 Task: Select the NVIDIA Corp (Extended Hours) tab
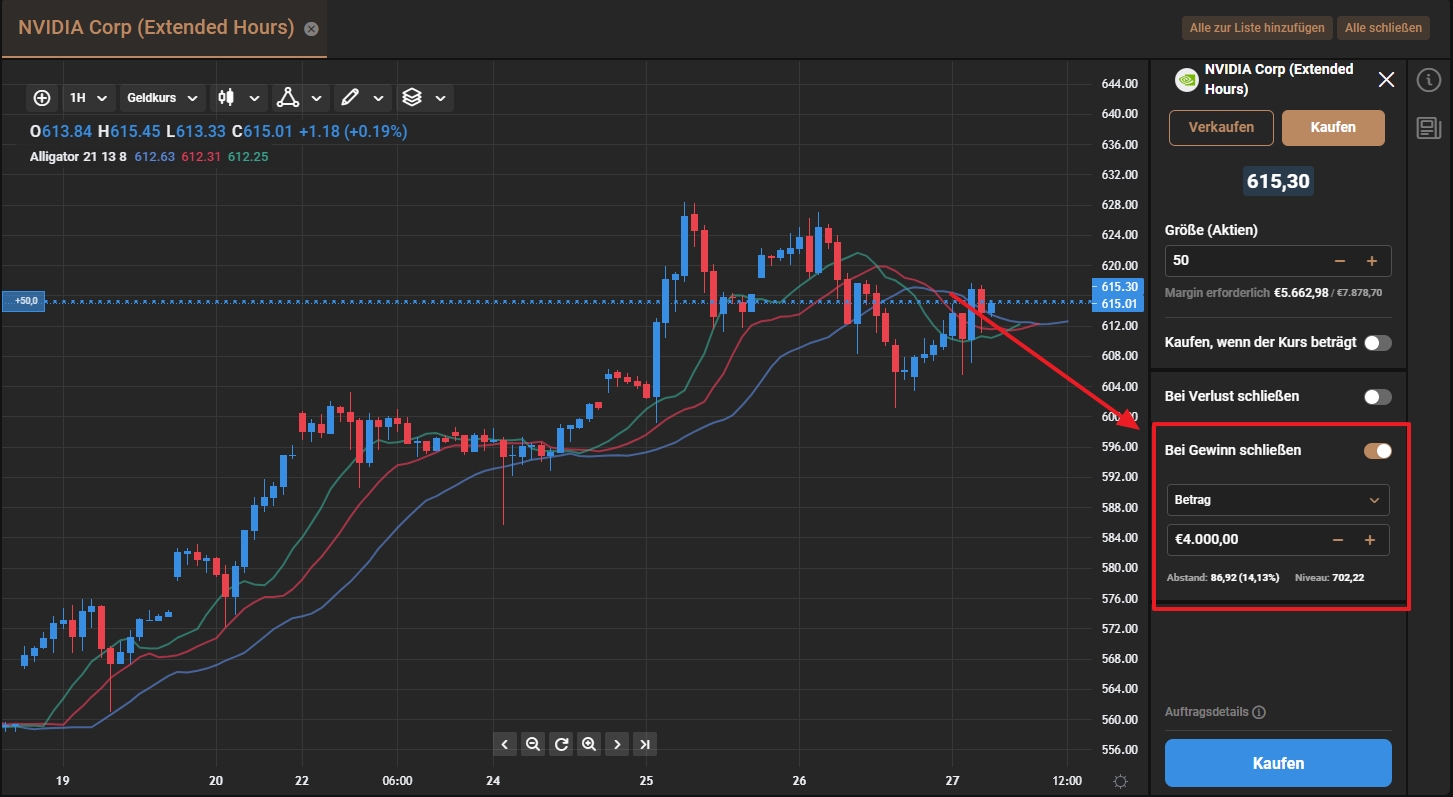(x=157, y=28)
